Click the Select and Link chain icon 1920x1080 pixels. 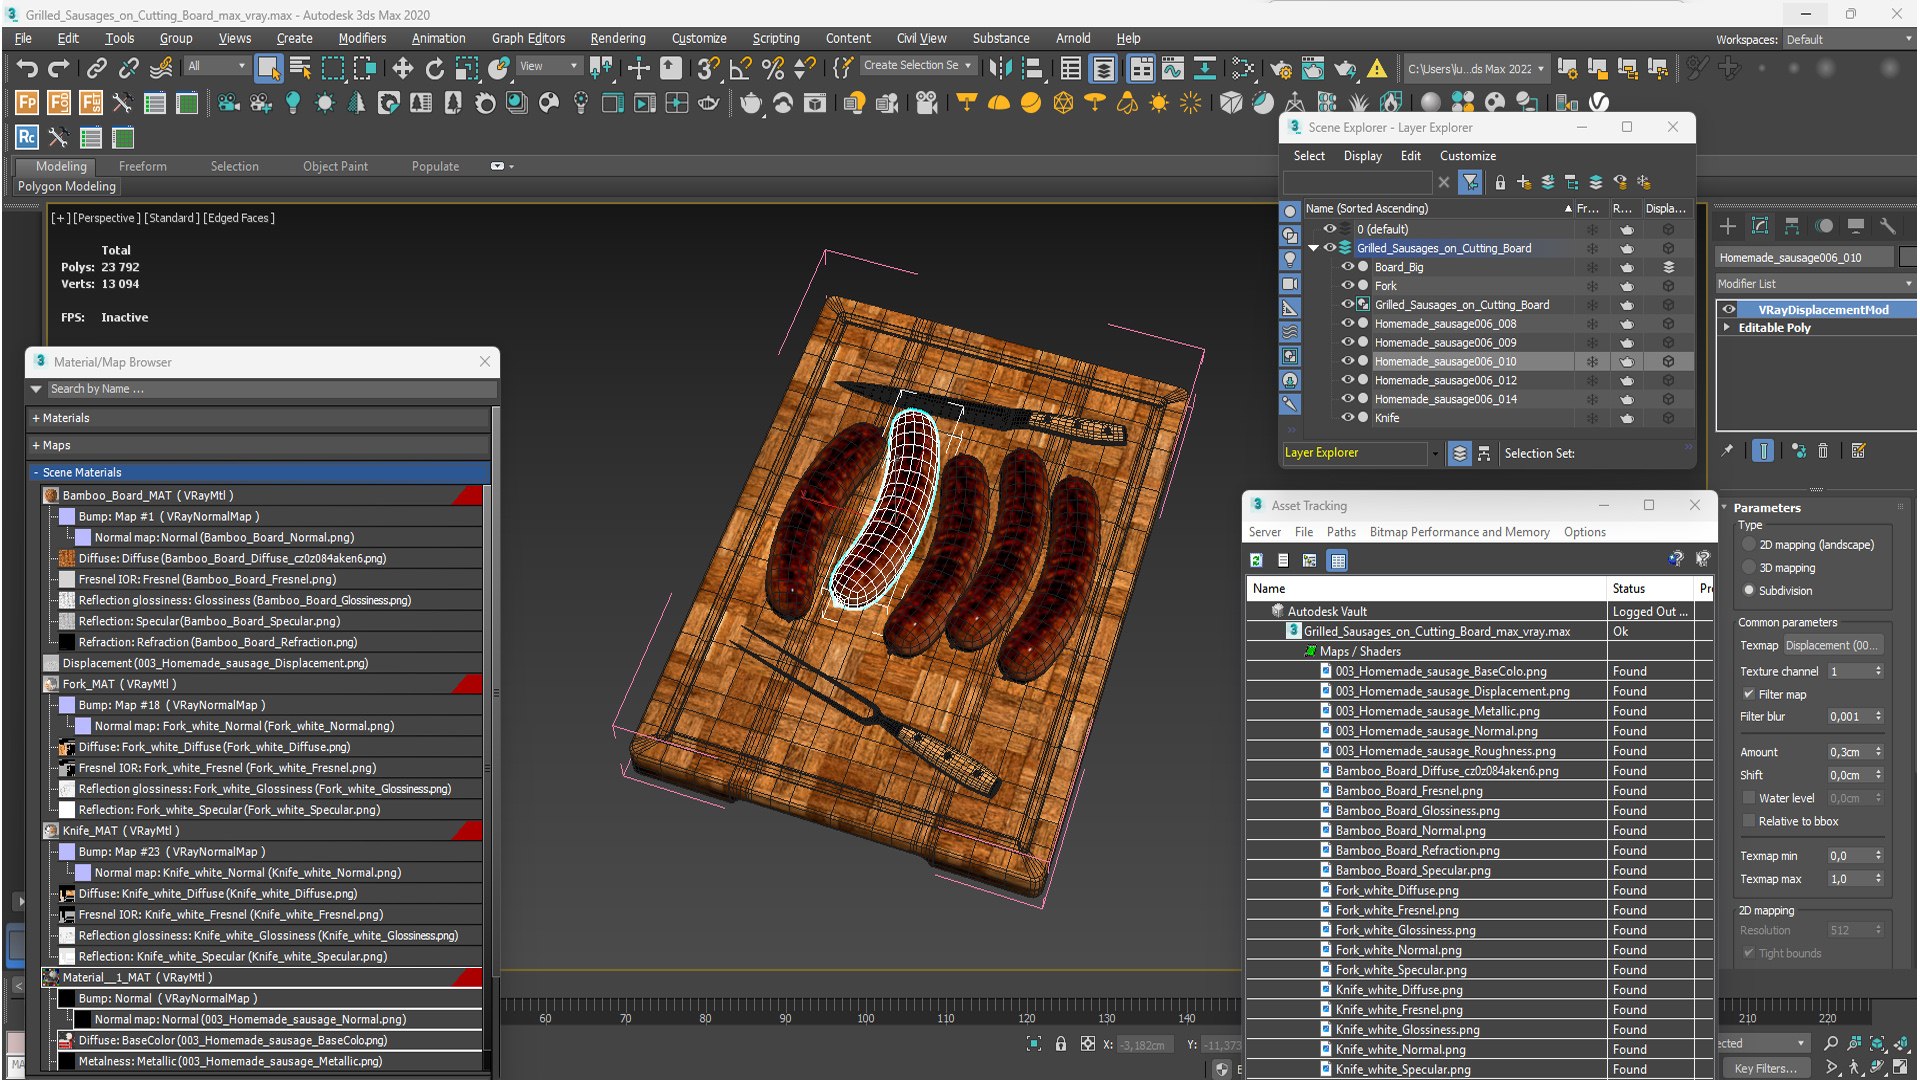click(x=96, y=68)
